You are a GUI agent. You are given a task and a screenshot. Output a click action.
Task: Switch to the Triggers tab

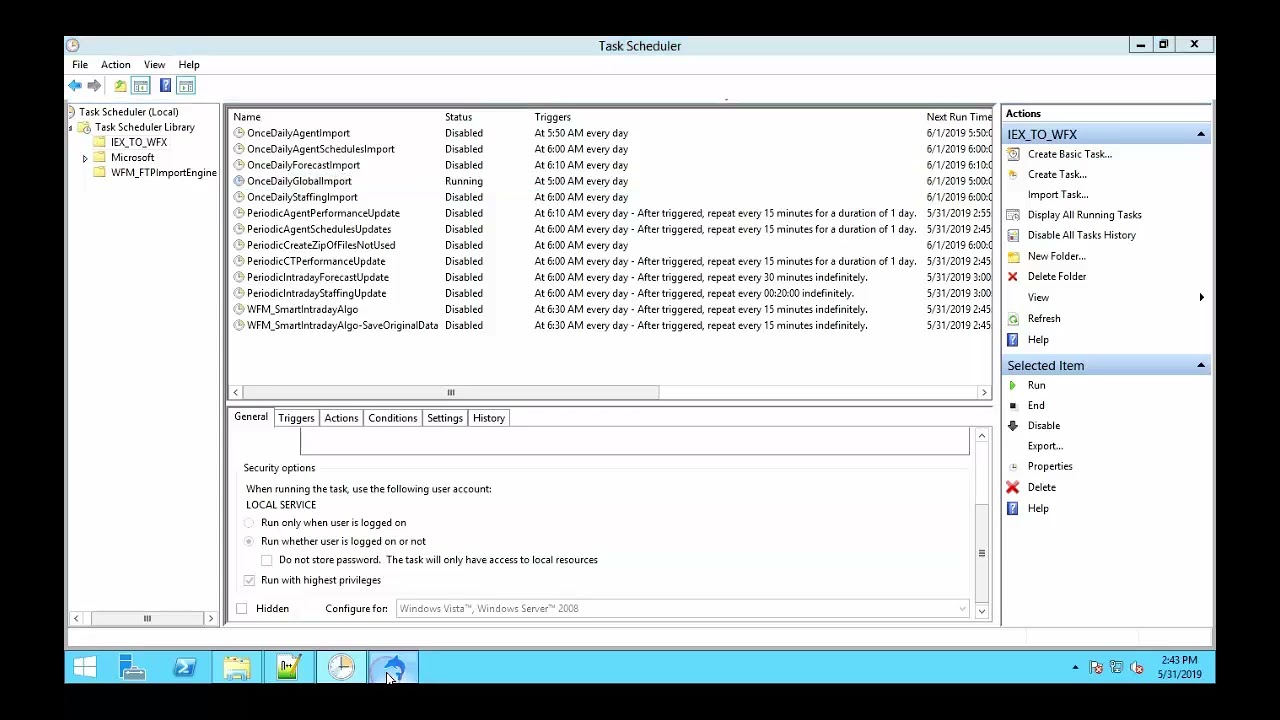pos(296,418)
